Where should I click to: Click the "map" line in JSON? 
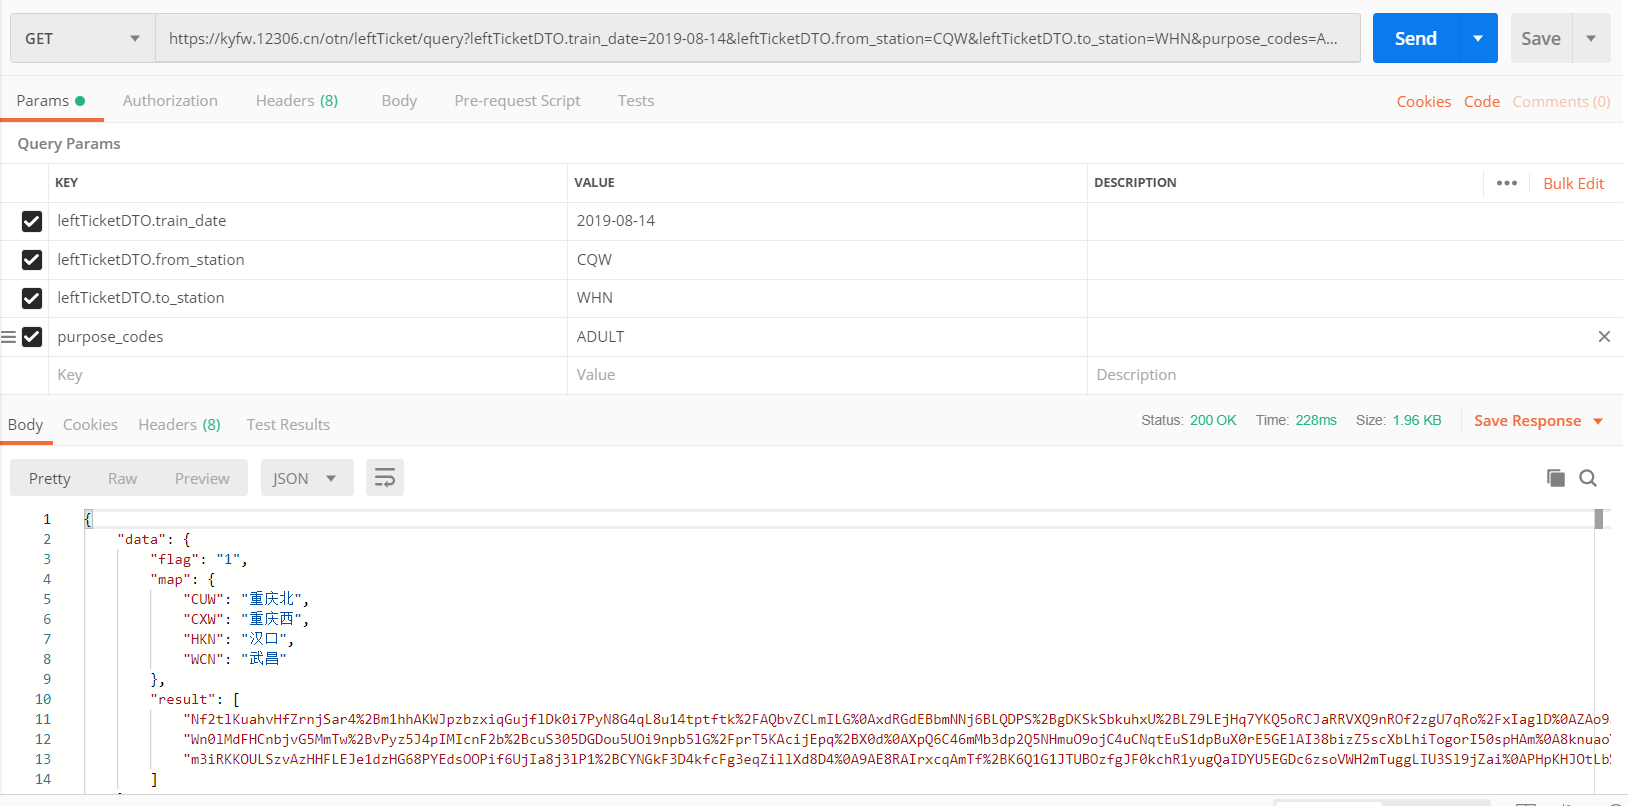click(183, 579)
